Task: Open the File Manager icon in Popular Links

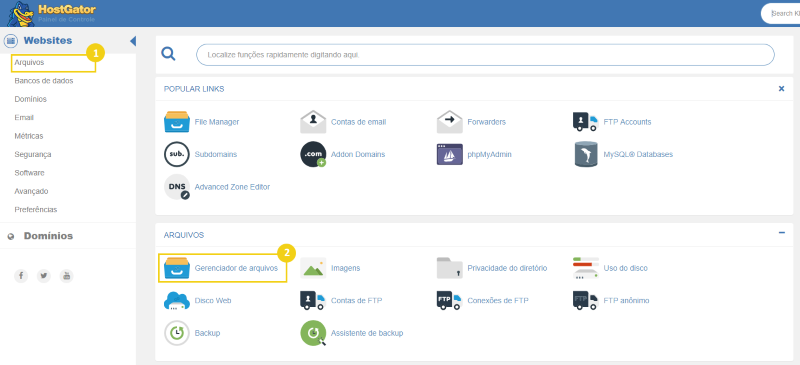Action: 177,122
